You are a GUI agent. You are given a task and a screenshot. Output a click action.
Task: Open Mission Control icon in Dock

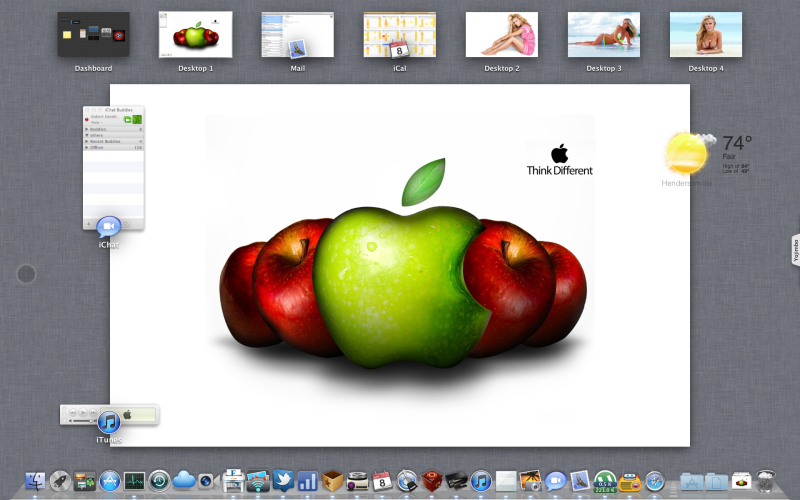point(85,481)
